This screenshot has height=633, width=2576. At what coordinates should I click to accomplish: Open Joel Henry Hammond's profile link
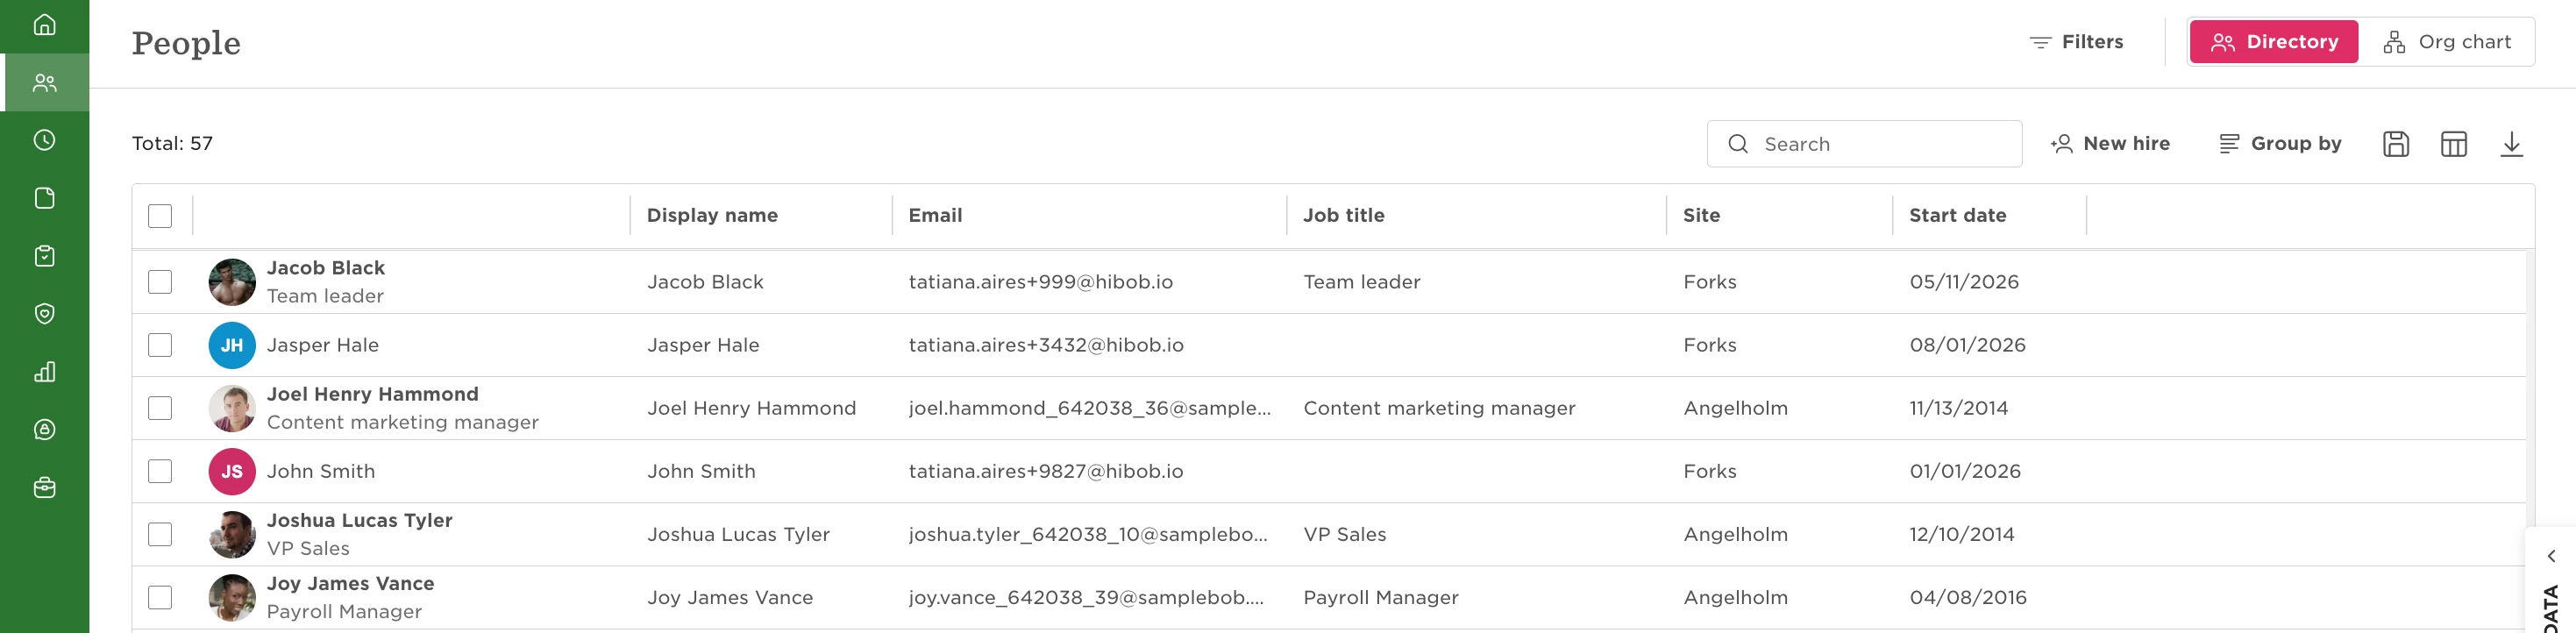372,394
